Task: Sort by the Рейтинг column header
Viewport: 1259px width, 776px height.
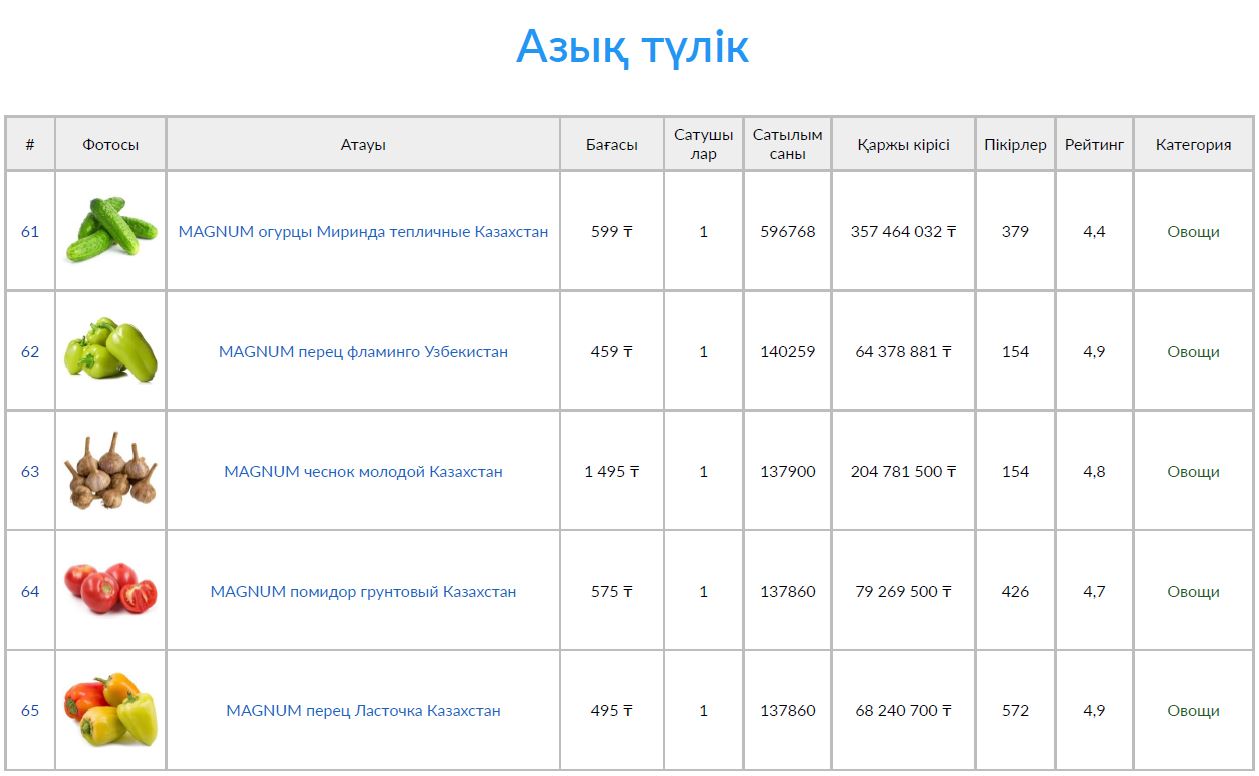Action: coord(1094,144)
